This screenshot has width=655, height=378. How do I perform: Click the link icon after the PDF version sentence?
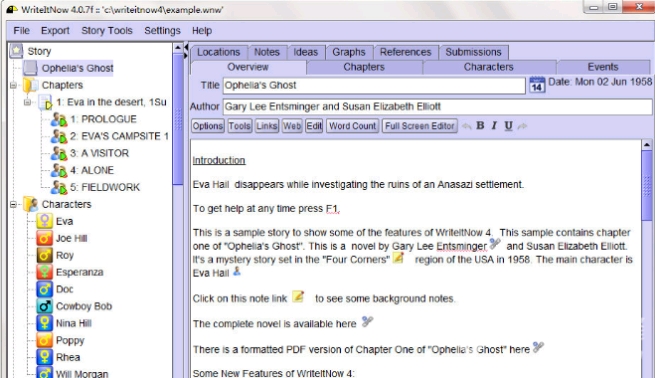pos(538,347)
